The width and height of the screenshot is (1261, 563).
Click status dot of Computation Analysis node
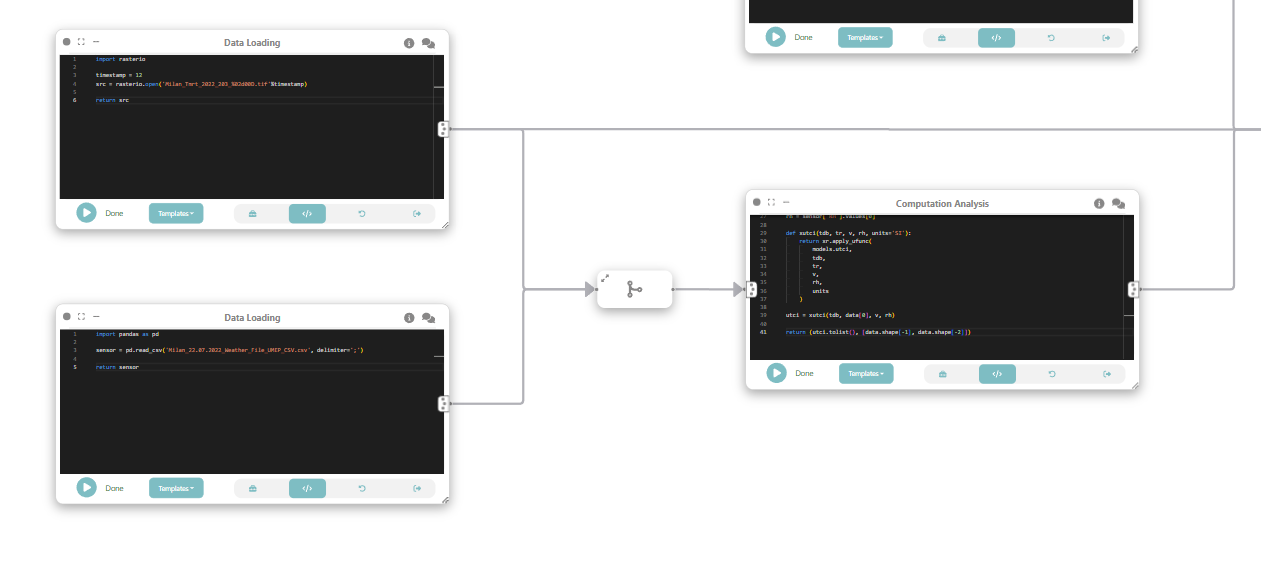click(757, 202)
